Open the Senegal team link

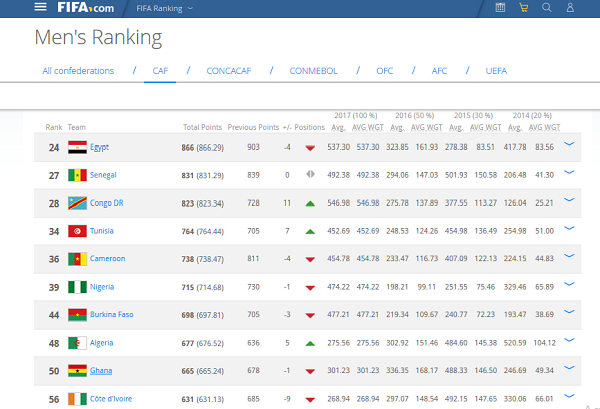tap(103, 175)
